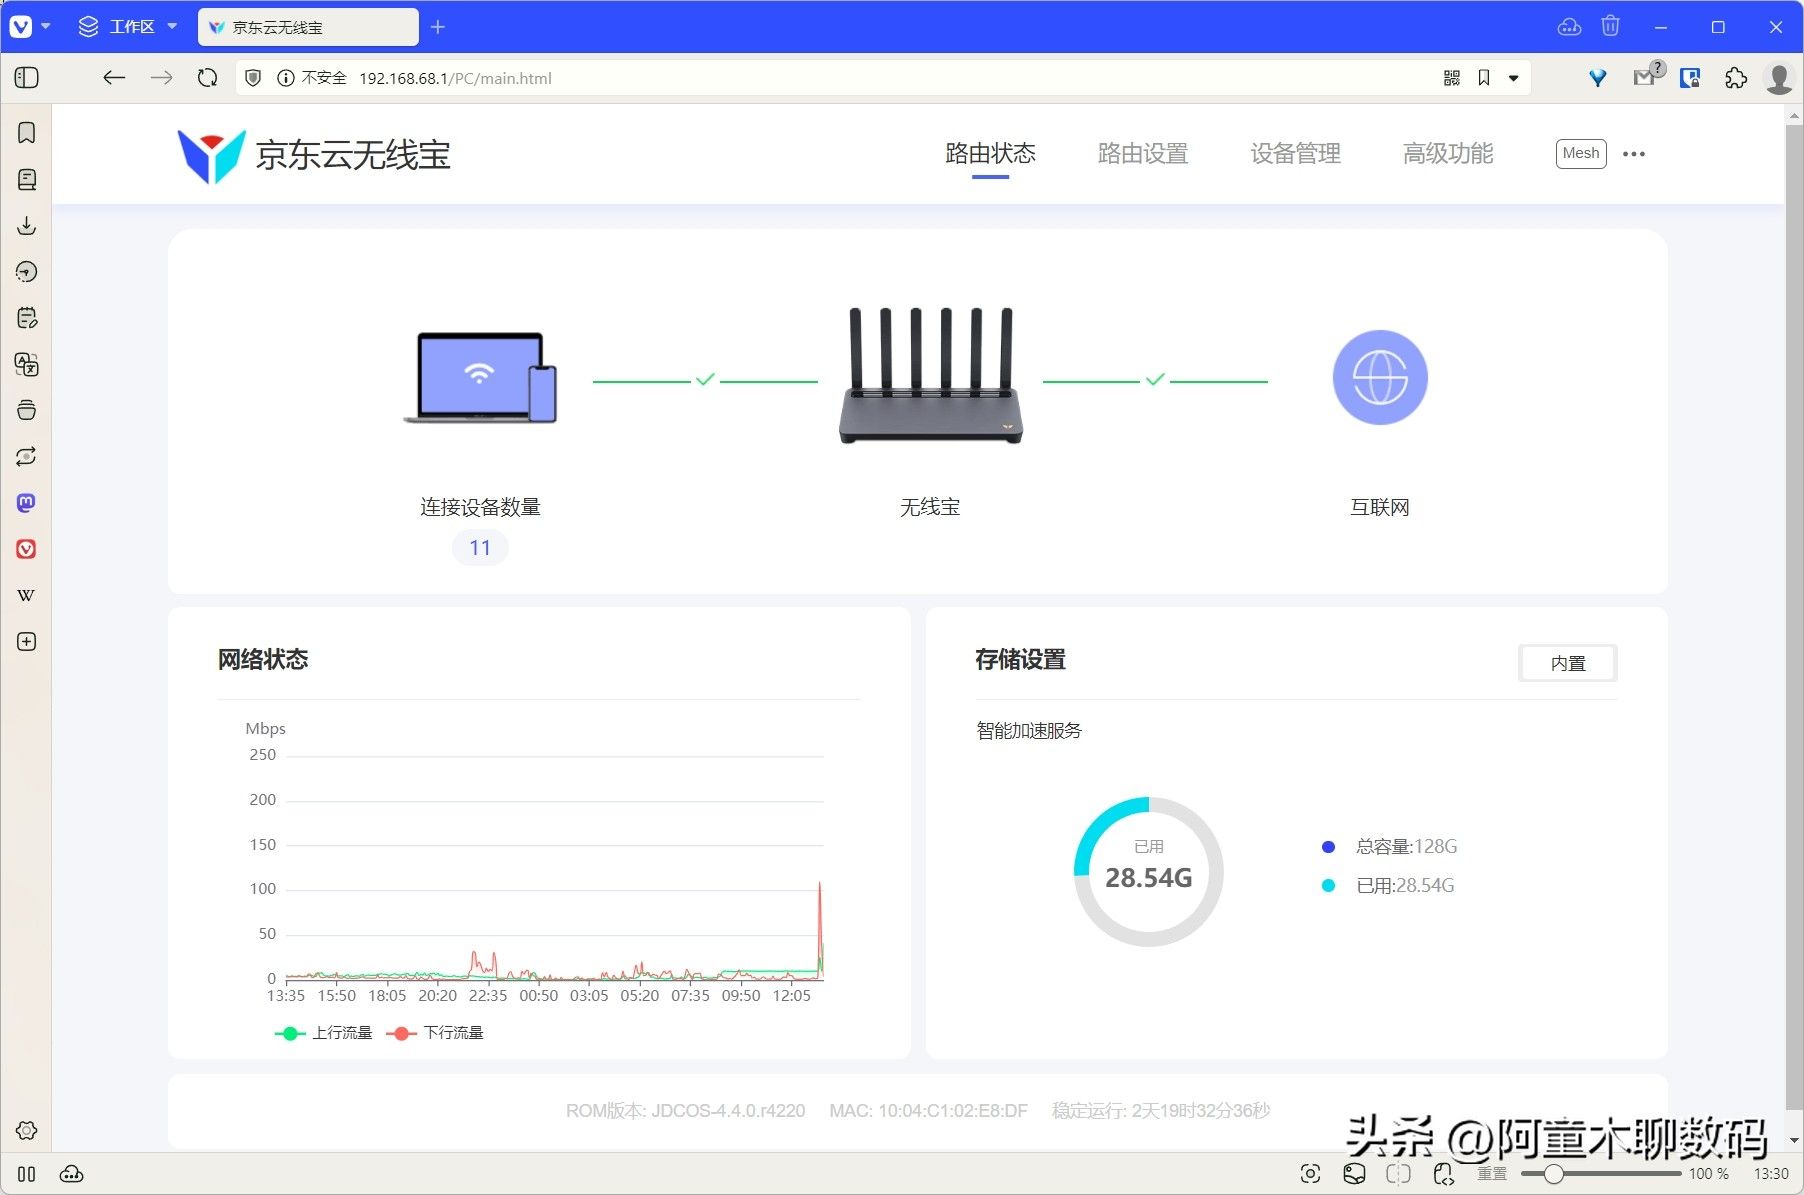1804x1195 pixels.
Task: Select the 京东云无线宝 browser tab
Action: tap(308, 27)
